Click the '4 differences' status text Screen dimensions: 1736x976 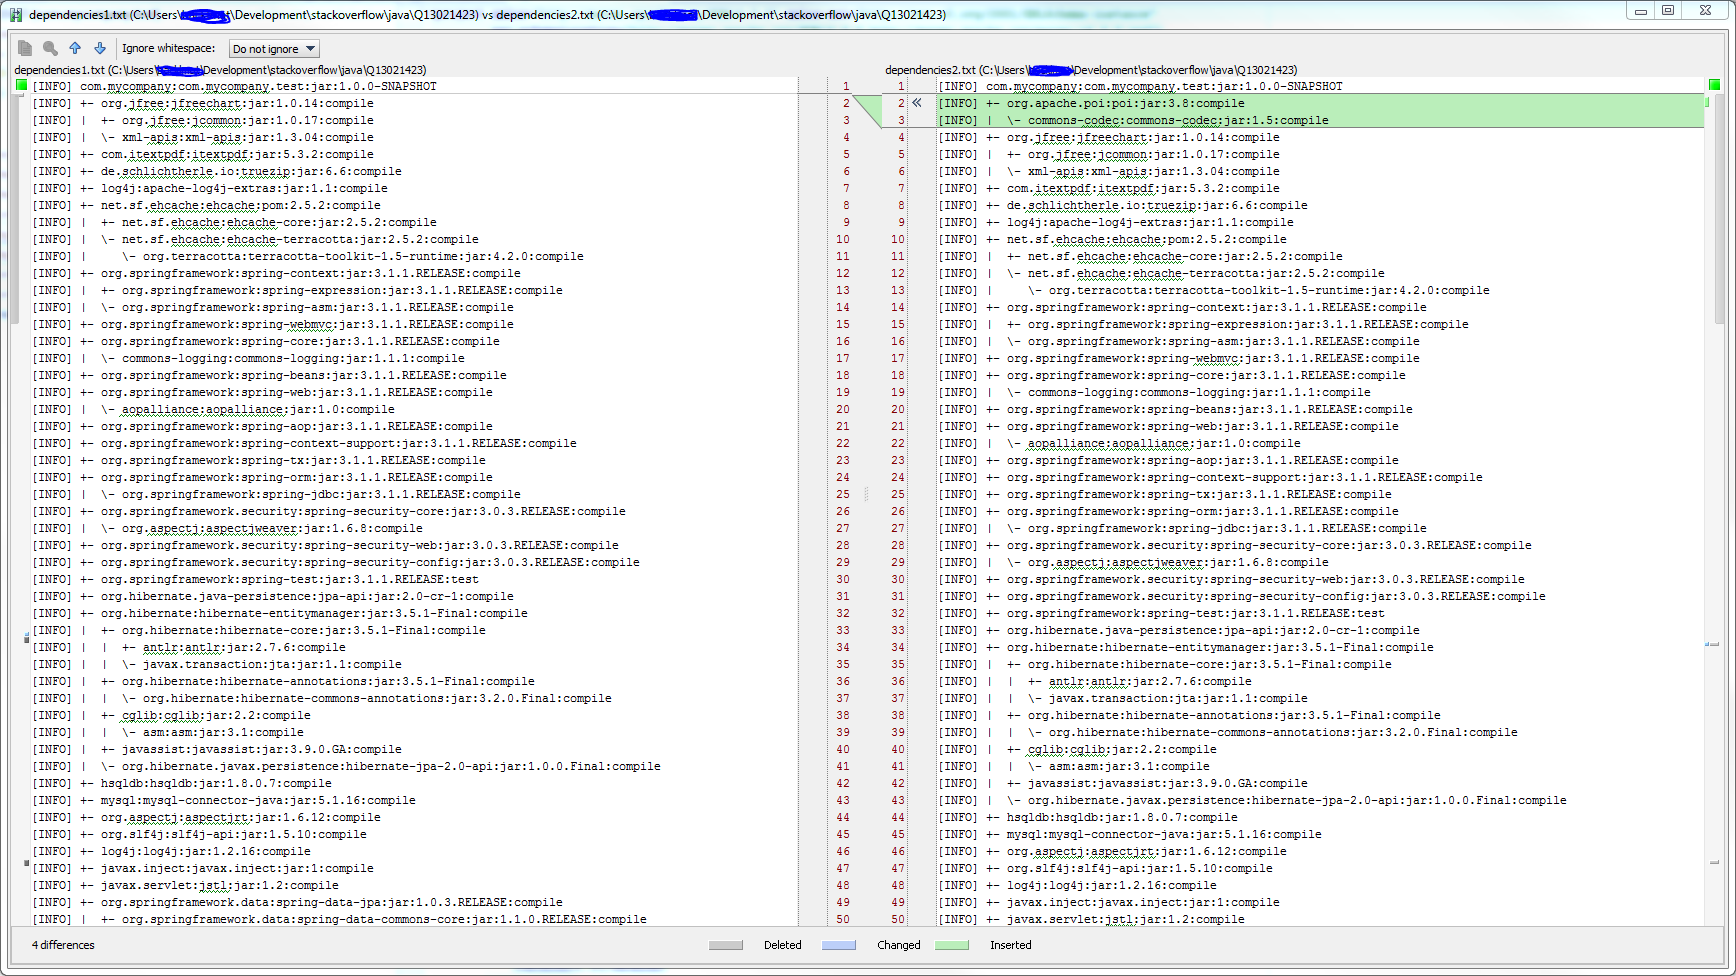point(63,945)
